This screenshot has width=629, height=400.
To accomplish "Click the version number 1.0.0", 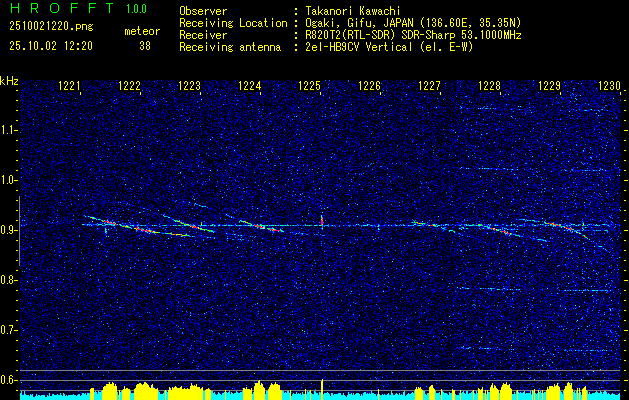I will (x=136, y=9).
